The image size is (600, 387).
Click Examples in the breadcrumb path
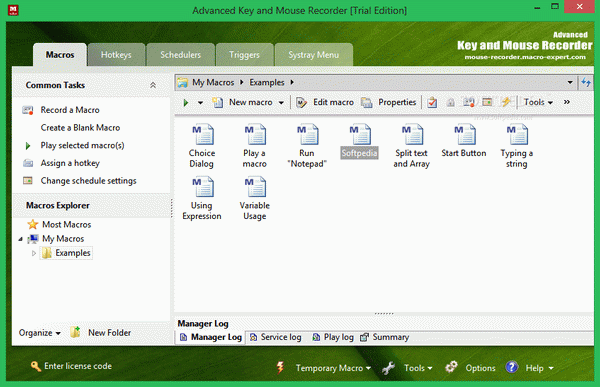(x=267, y=82)
